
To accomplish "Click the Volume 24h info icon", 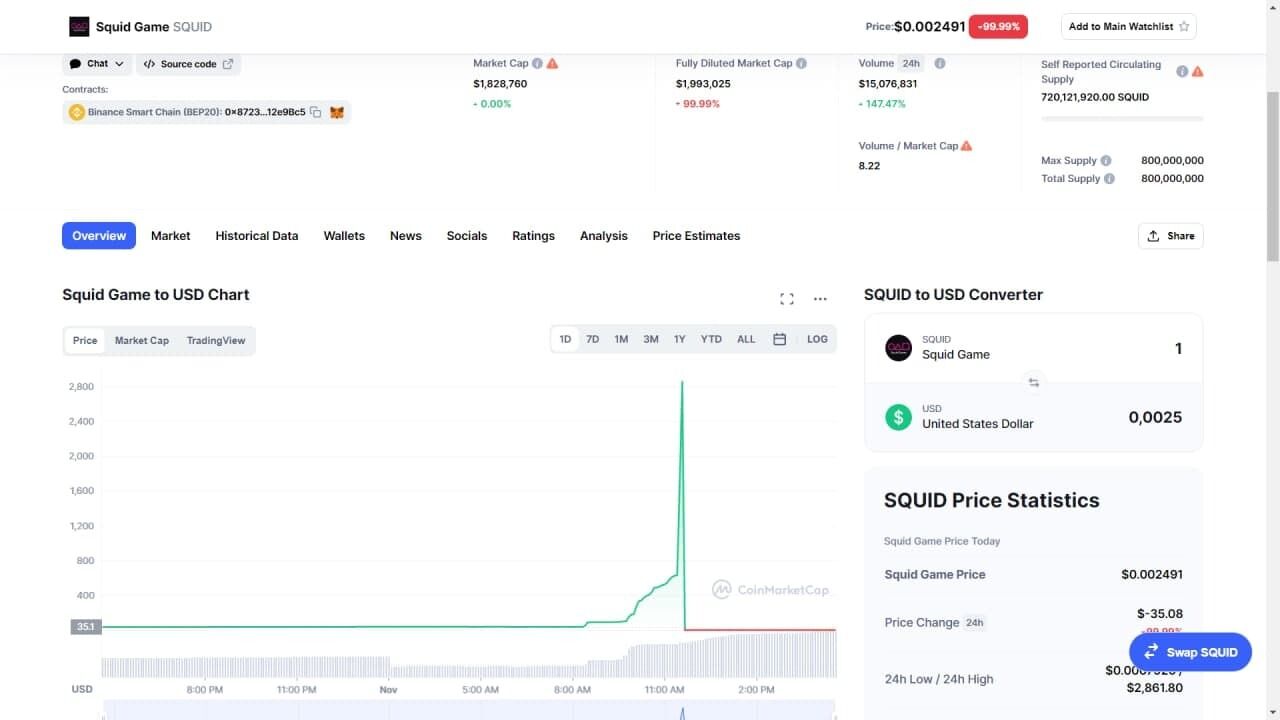I will (x=939, y=63).
